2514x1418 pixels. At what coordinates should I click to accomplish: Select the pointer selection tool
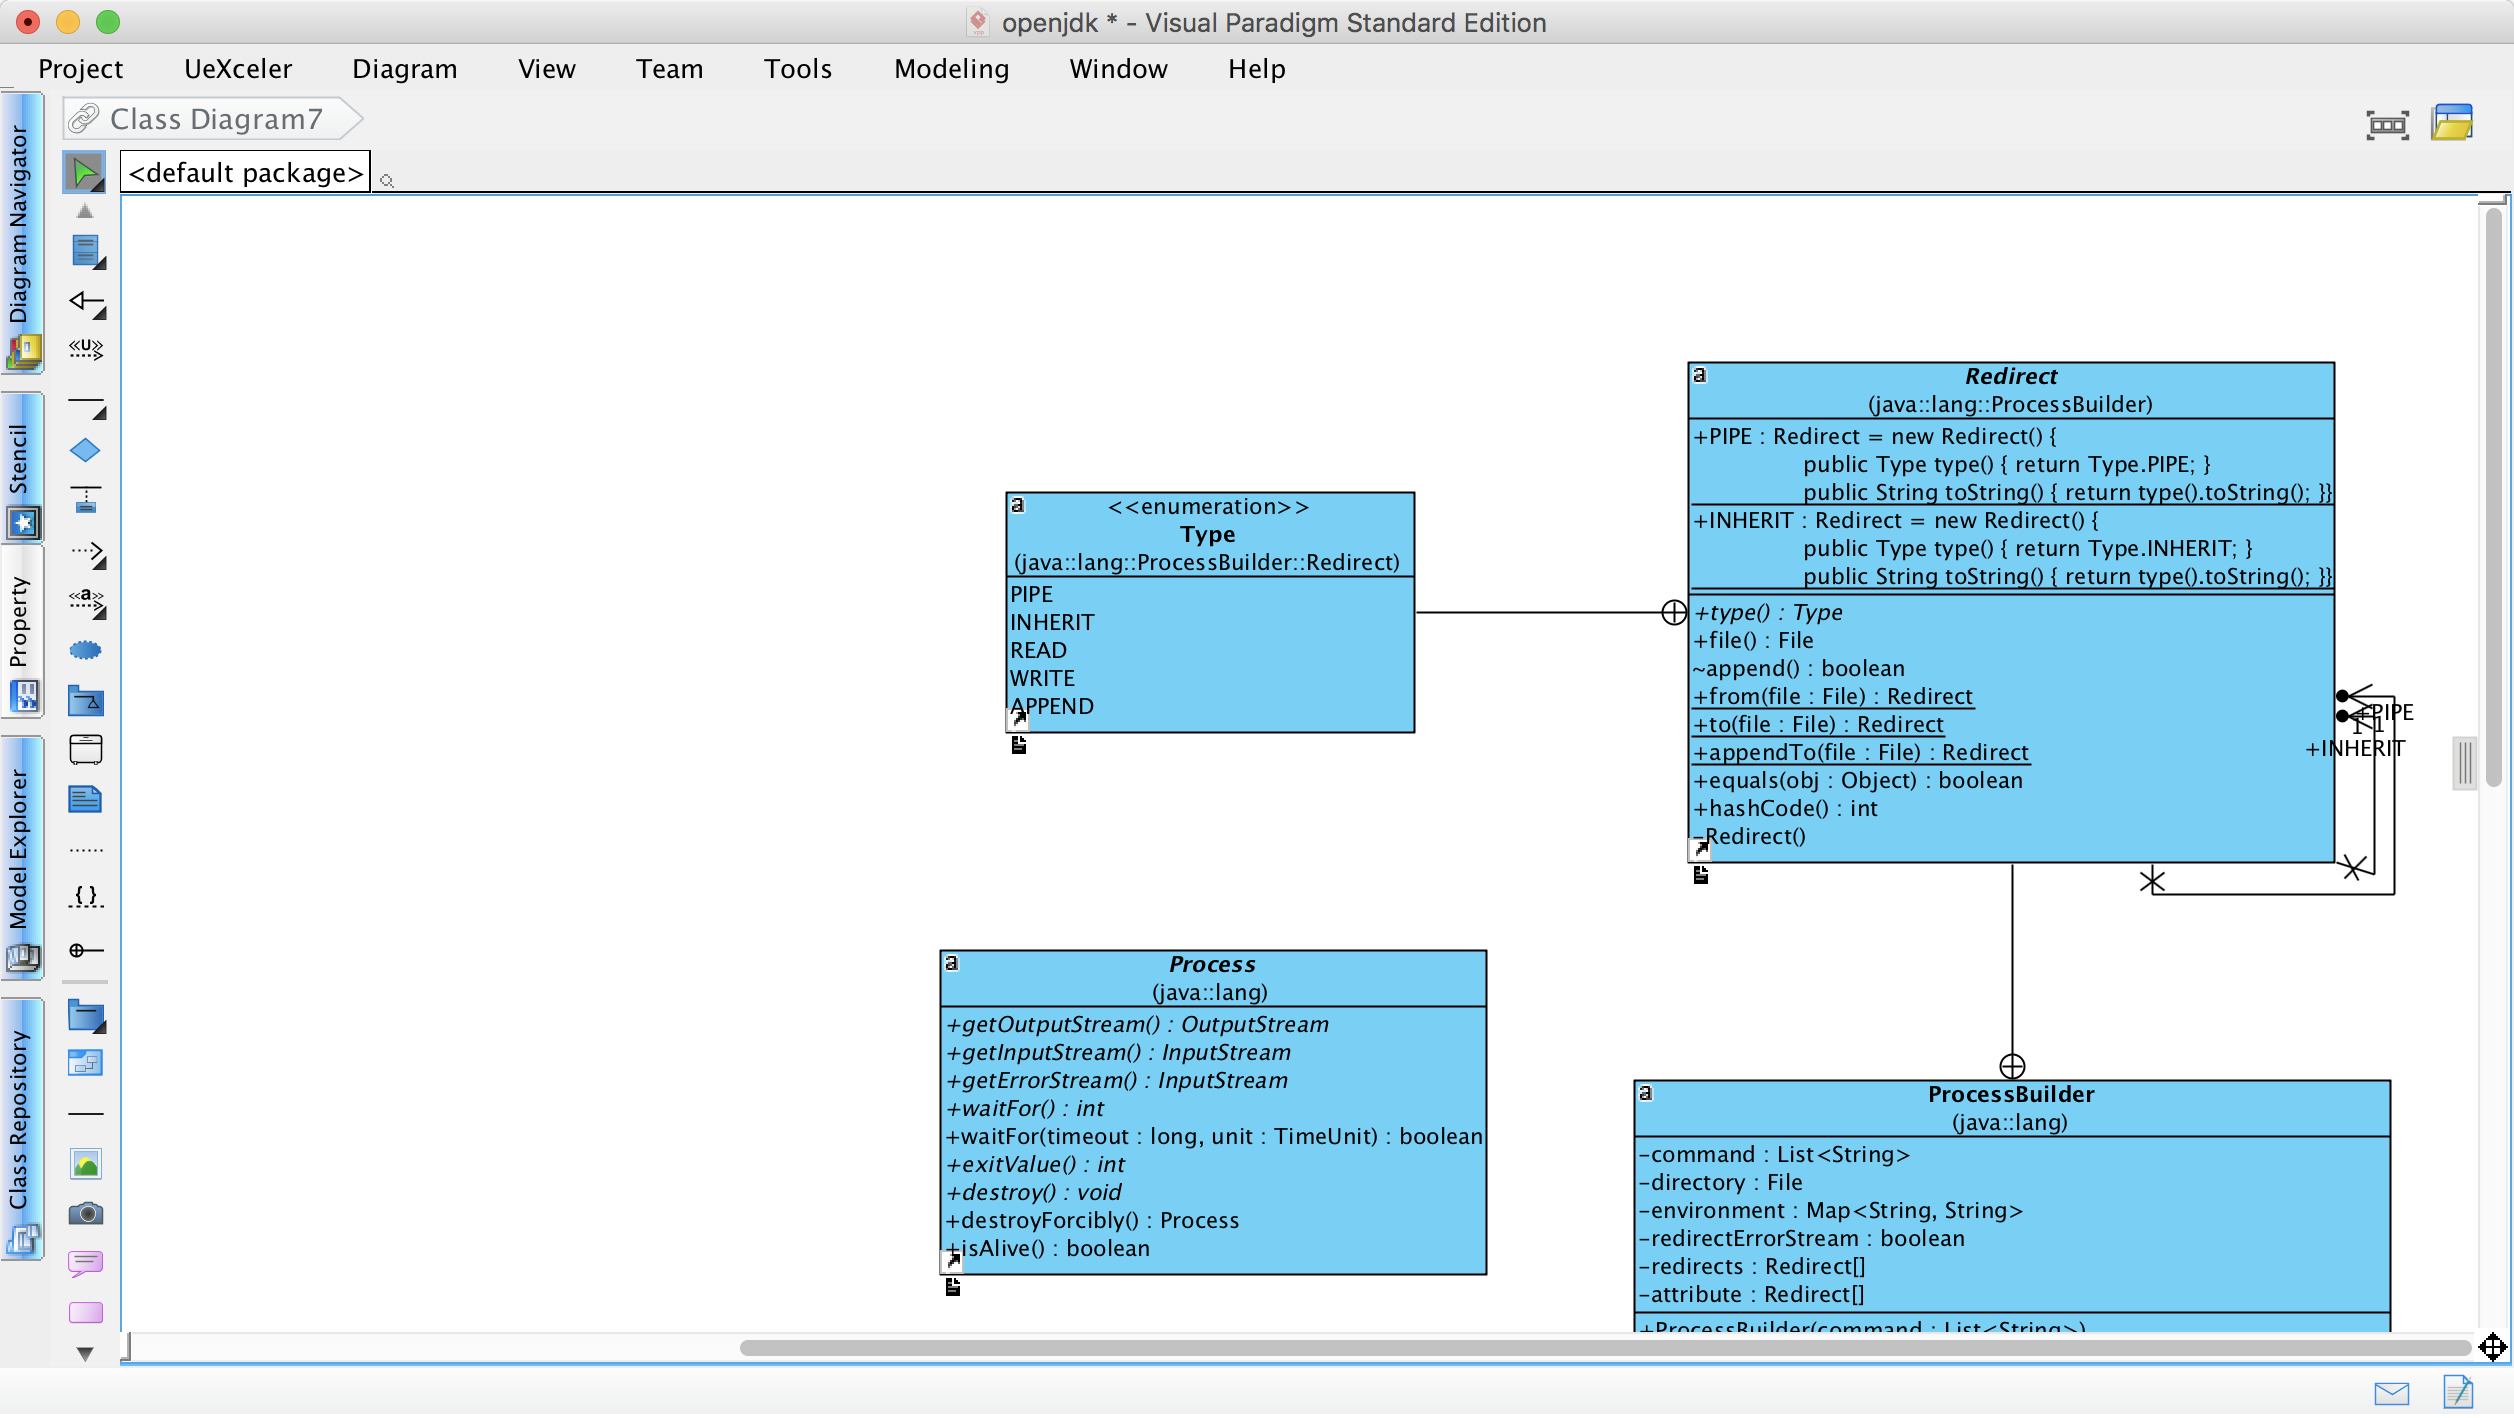[85, 173]
